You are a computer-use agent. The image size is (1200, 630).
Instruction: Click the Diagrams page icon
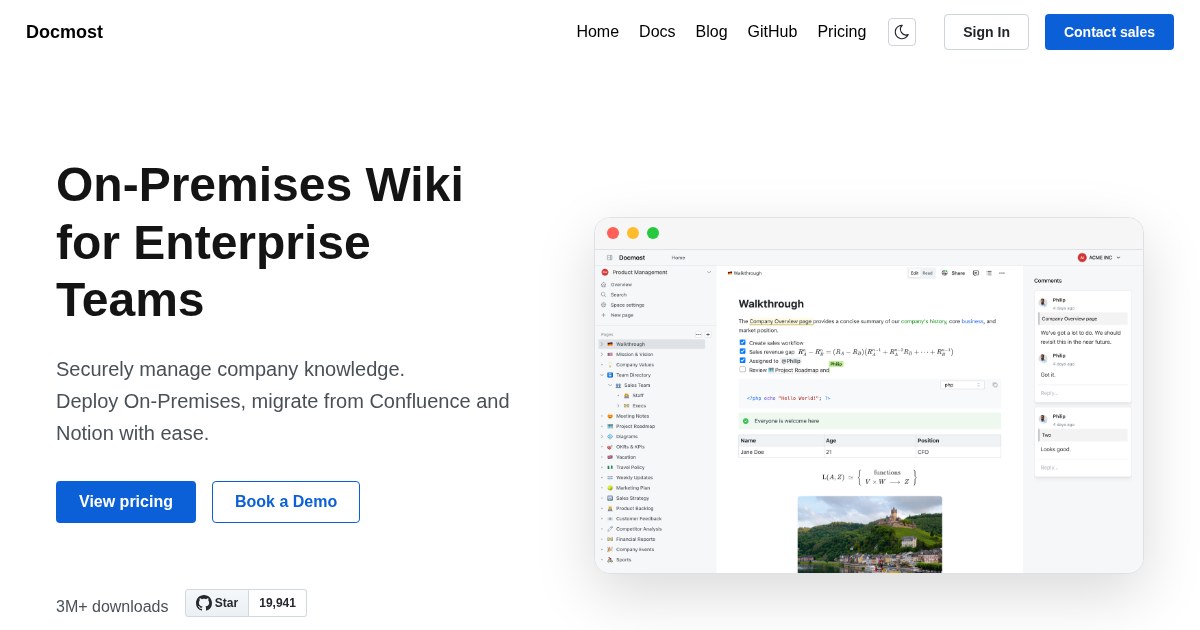pyautogui.click(x=610, y=436)
